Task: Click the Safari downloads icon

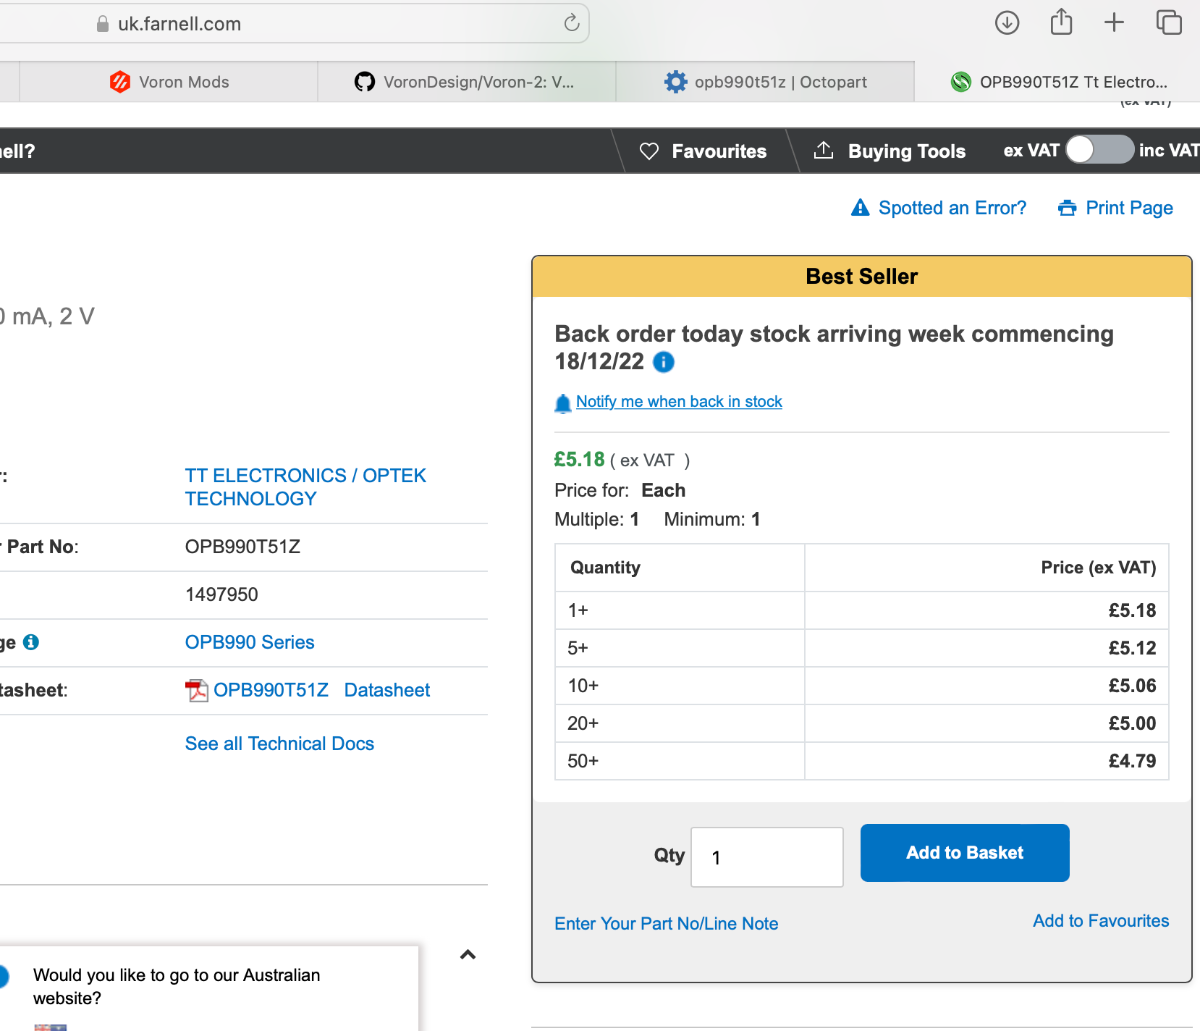Action: coord(1007,22)
